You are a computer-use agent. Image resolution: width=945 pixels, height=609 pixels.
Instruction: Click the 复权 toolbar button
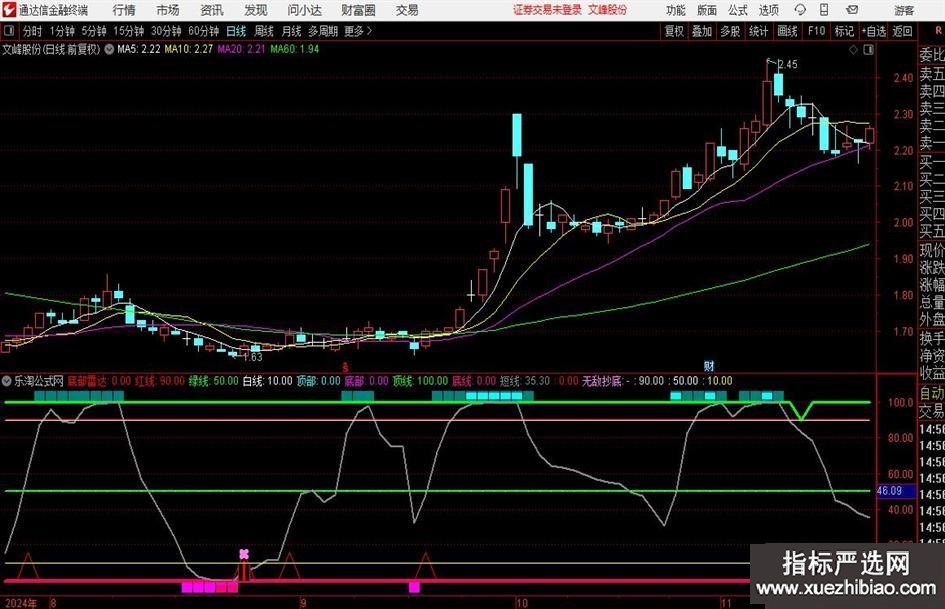coord(674,31)
